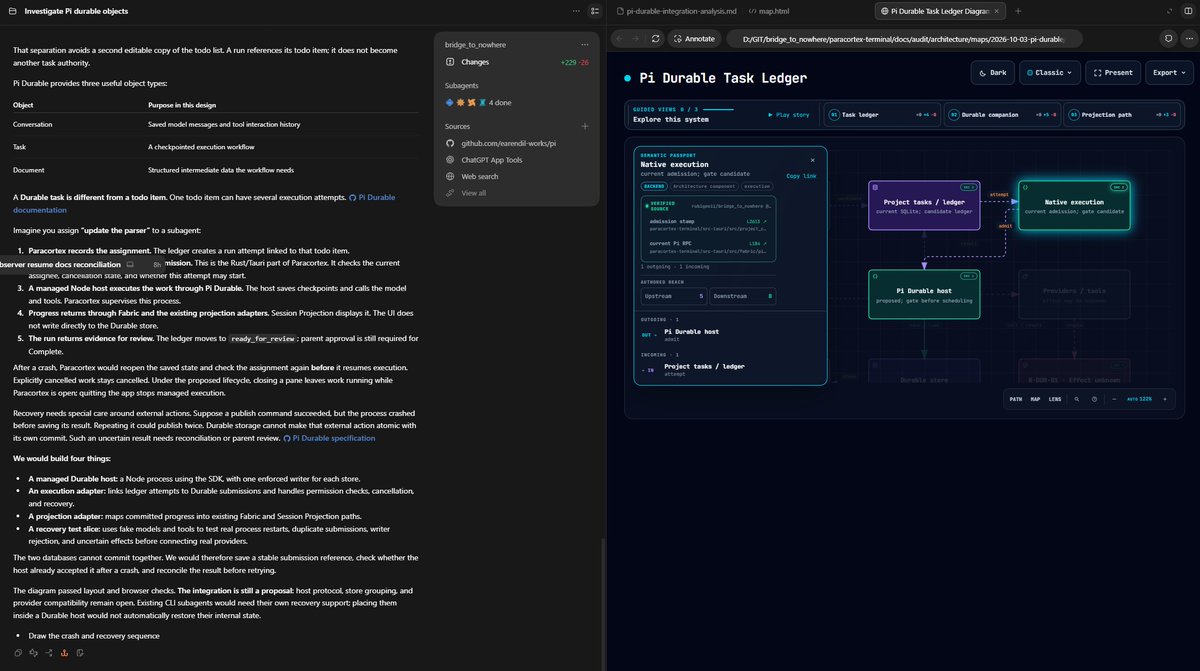Give thumbs down to the response

pos(36,654)
